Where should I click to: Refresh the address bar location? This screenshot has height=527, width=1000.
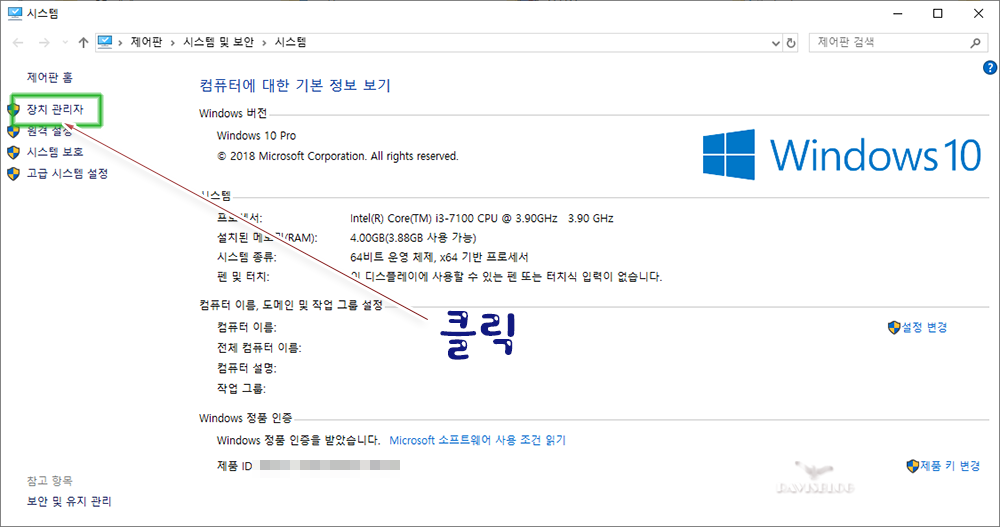[791, 43]
